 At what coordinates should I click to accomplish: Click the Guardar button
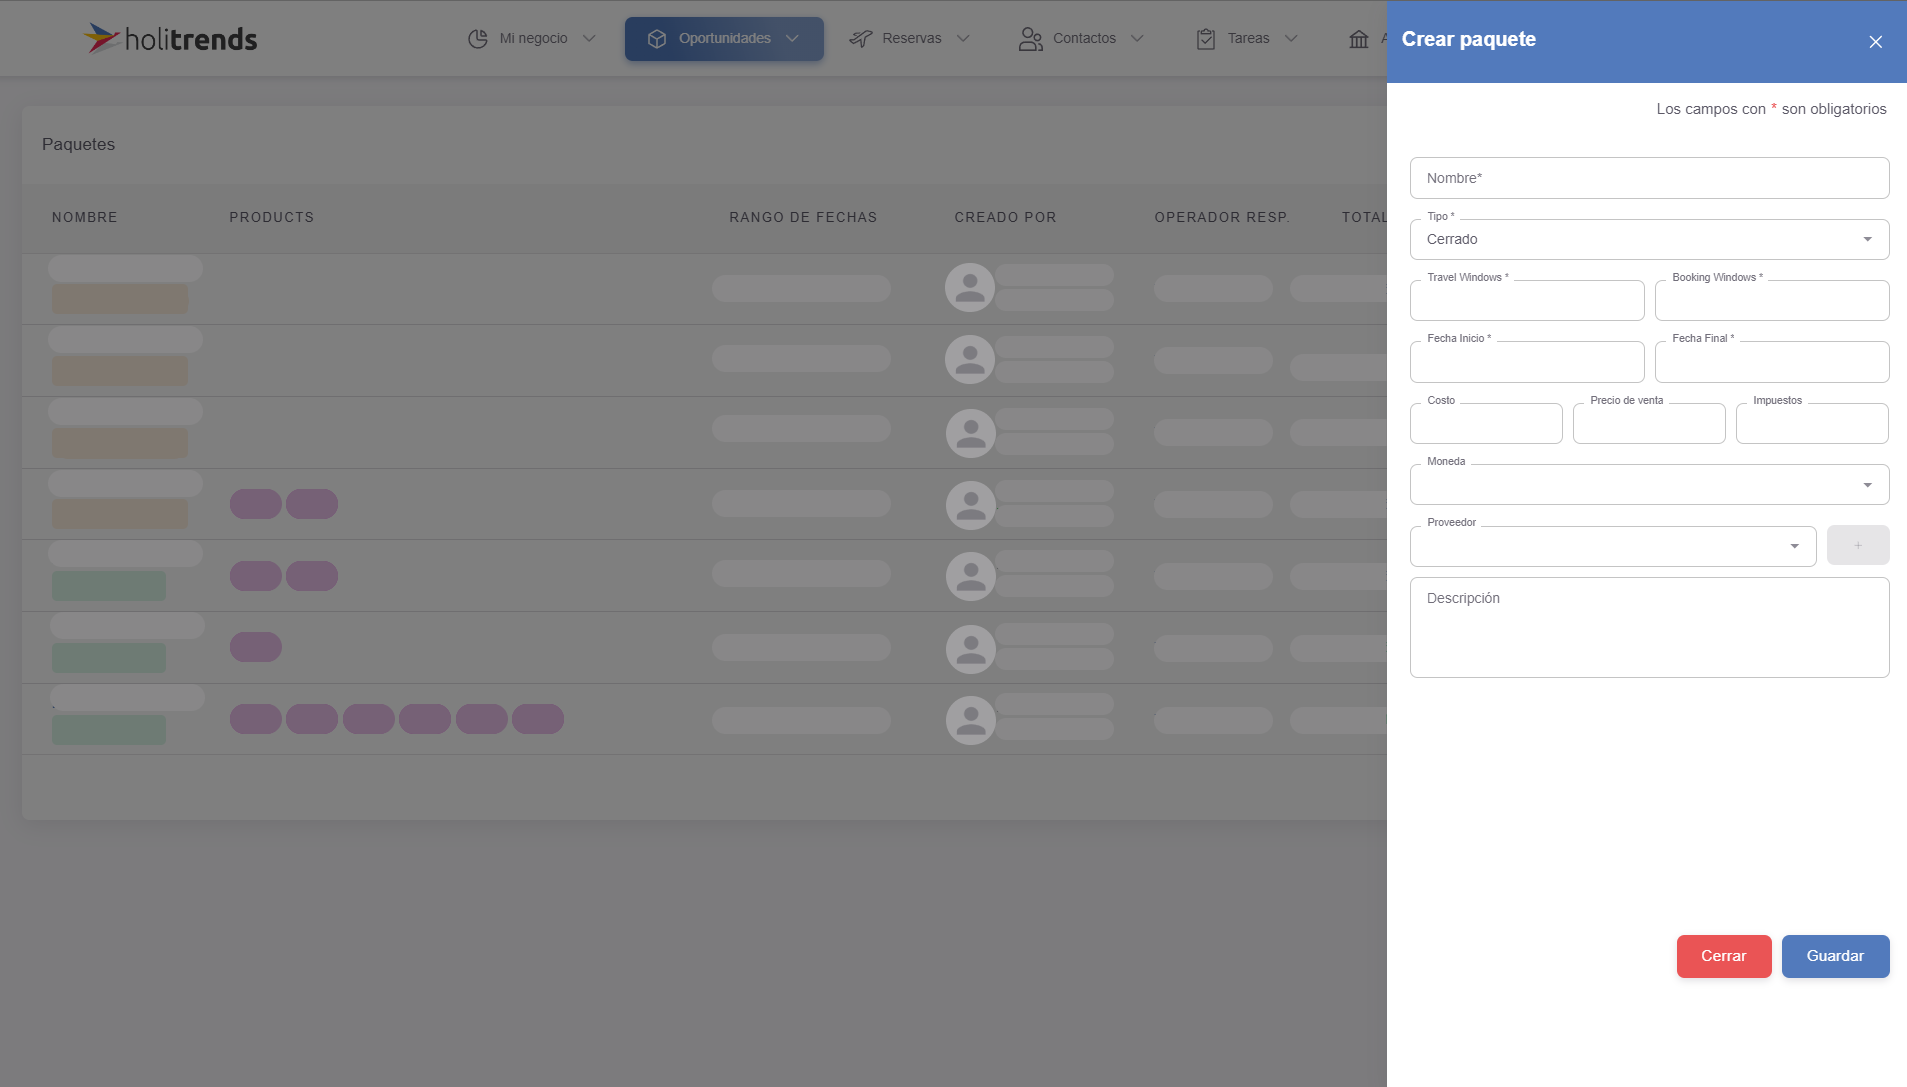1835,956
